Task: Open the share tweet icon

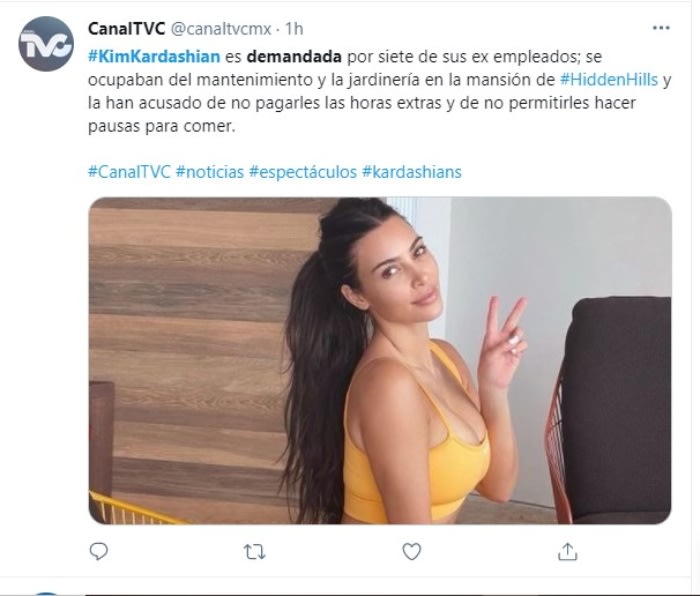Action: 567,552
